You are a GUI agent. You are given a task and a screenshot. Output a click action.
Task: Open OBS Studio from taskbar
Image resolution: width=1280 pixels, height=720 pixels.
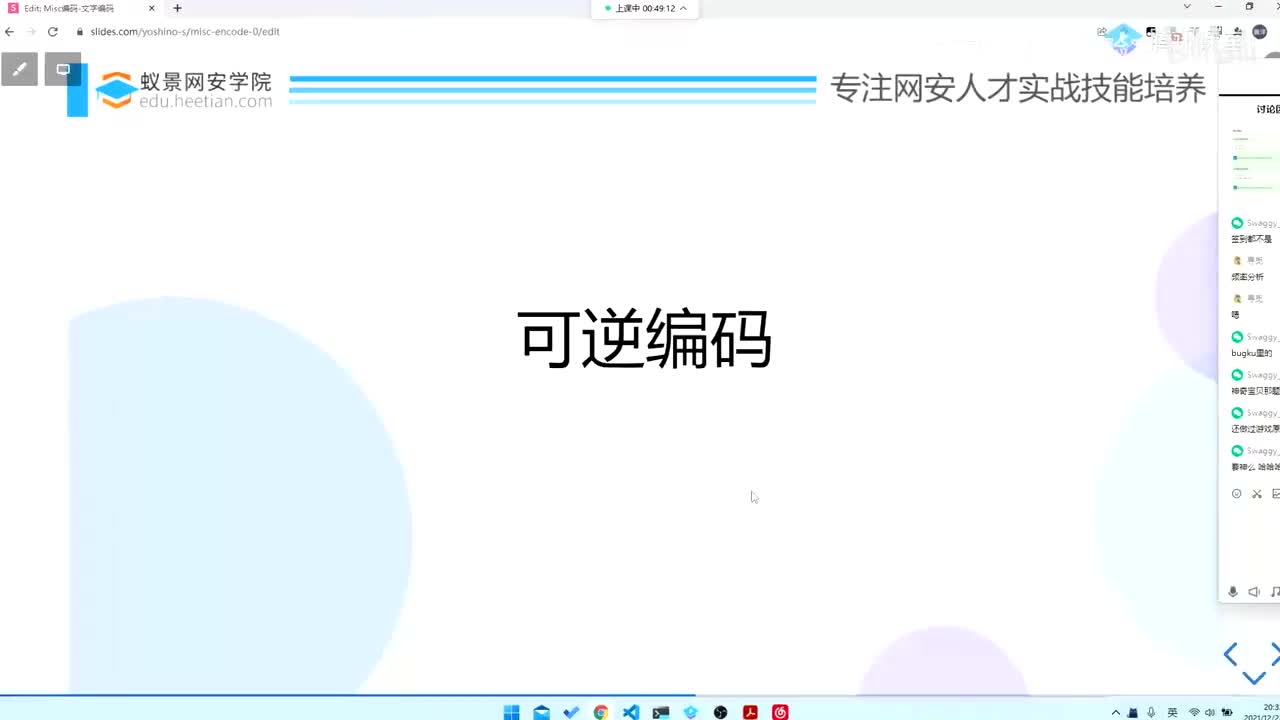tap(721, 712)
